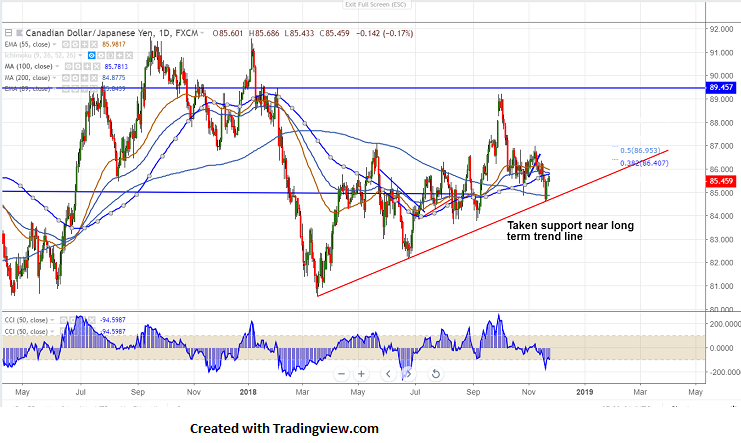Click the MA 200 value 84.8775
The width and height of the screenshot is (741, 443).
[114, 78]
